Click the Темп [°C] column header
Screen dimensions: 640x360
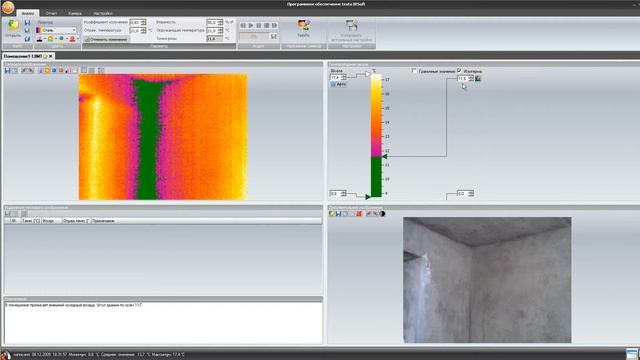(31, 221)
